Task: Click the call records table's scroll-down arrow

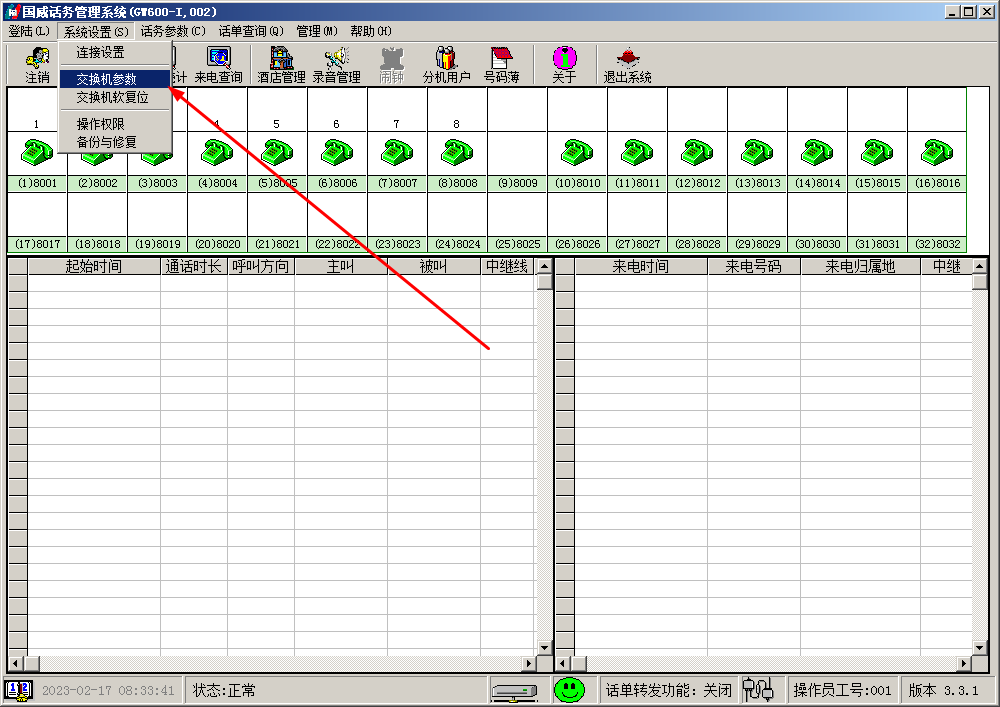Action: point(545,648)
